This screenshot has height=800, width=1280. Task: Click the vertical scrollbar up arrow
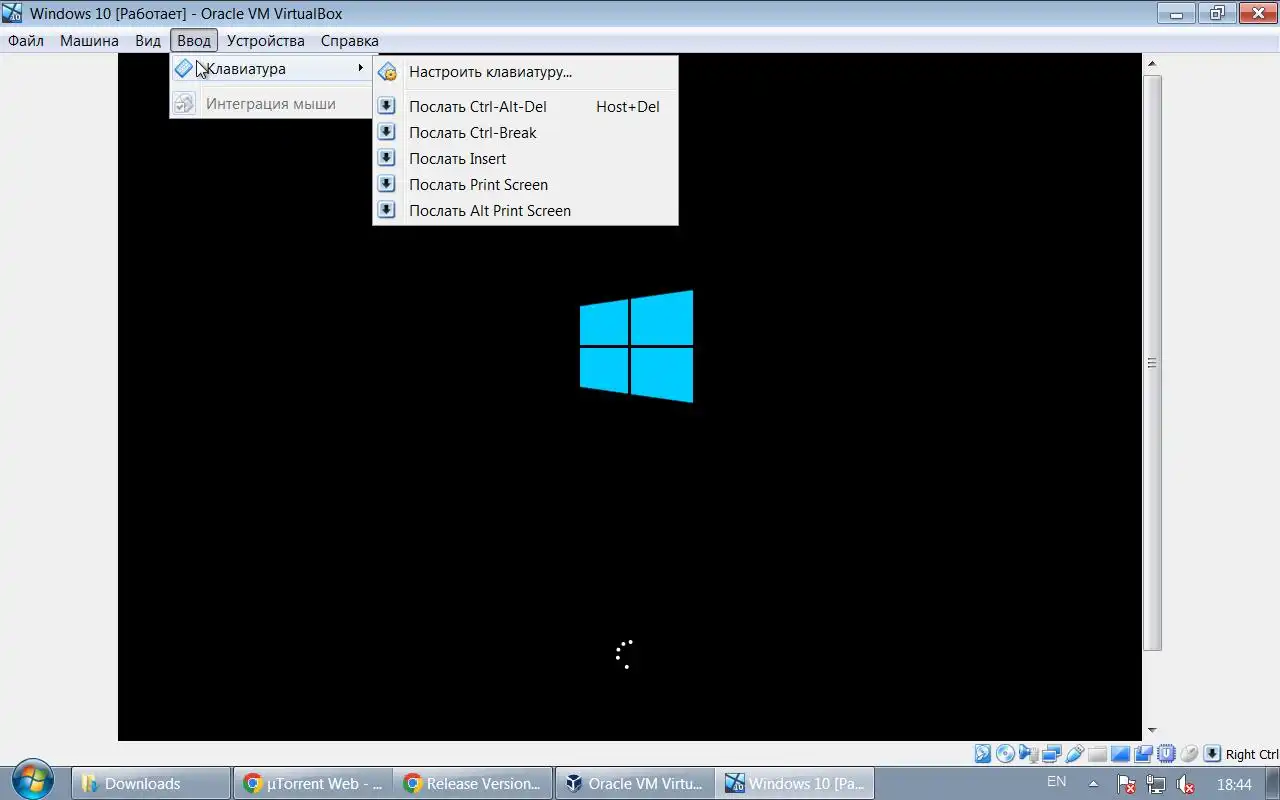[1152, 63]
